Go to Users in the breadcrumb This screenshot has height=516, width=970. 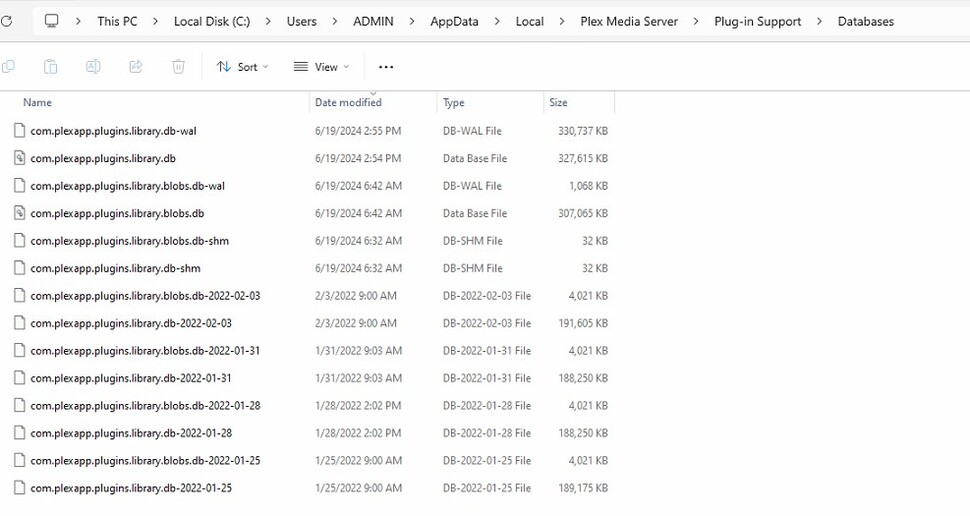[x=301, y=21]
